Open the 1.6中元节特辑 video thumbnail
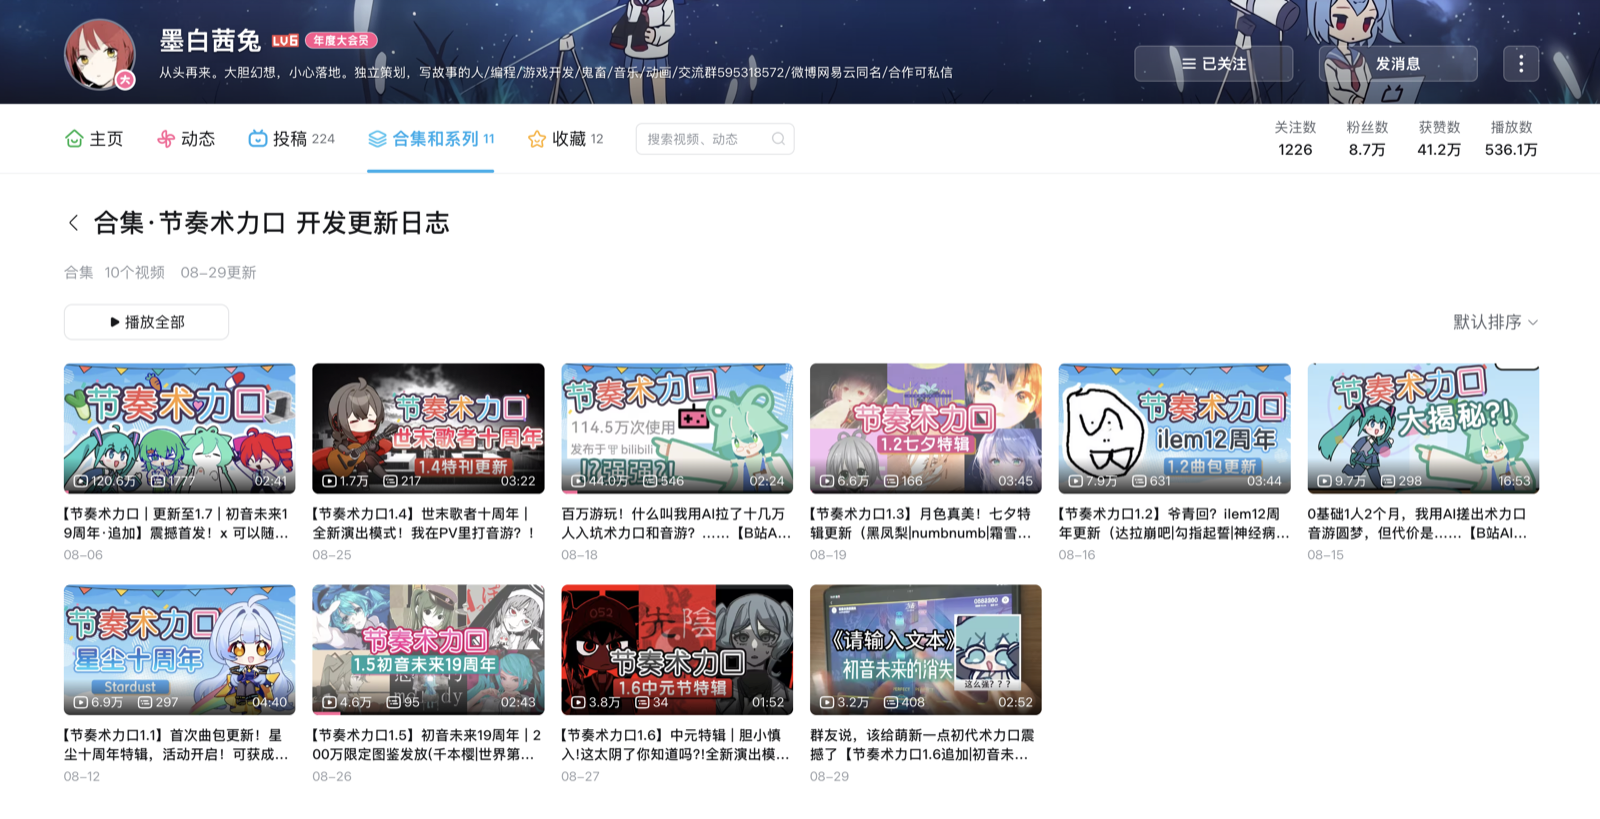 click(x=677, y=650)
